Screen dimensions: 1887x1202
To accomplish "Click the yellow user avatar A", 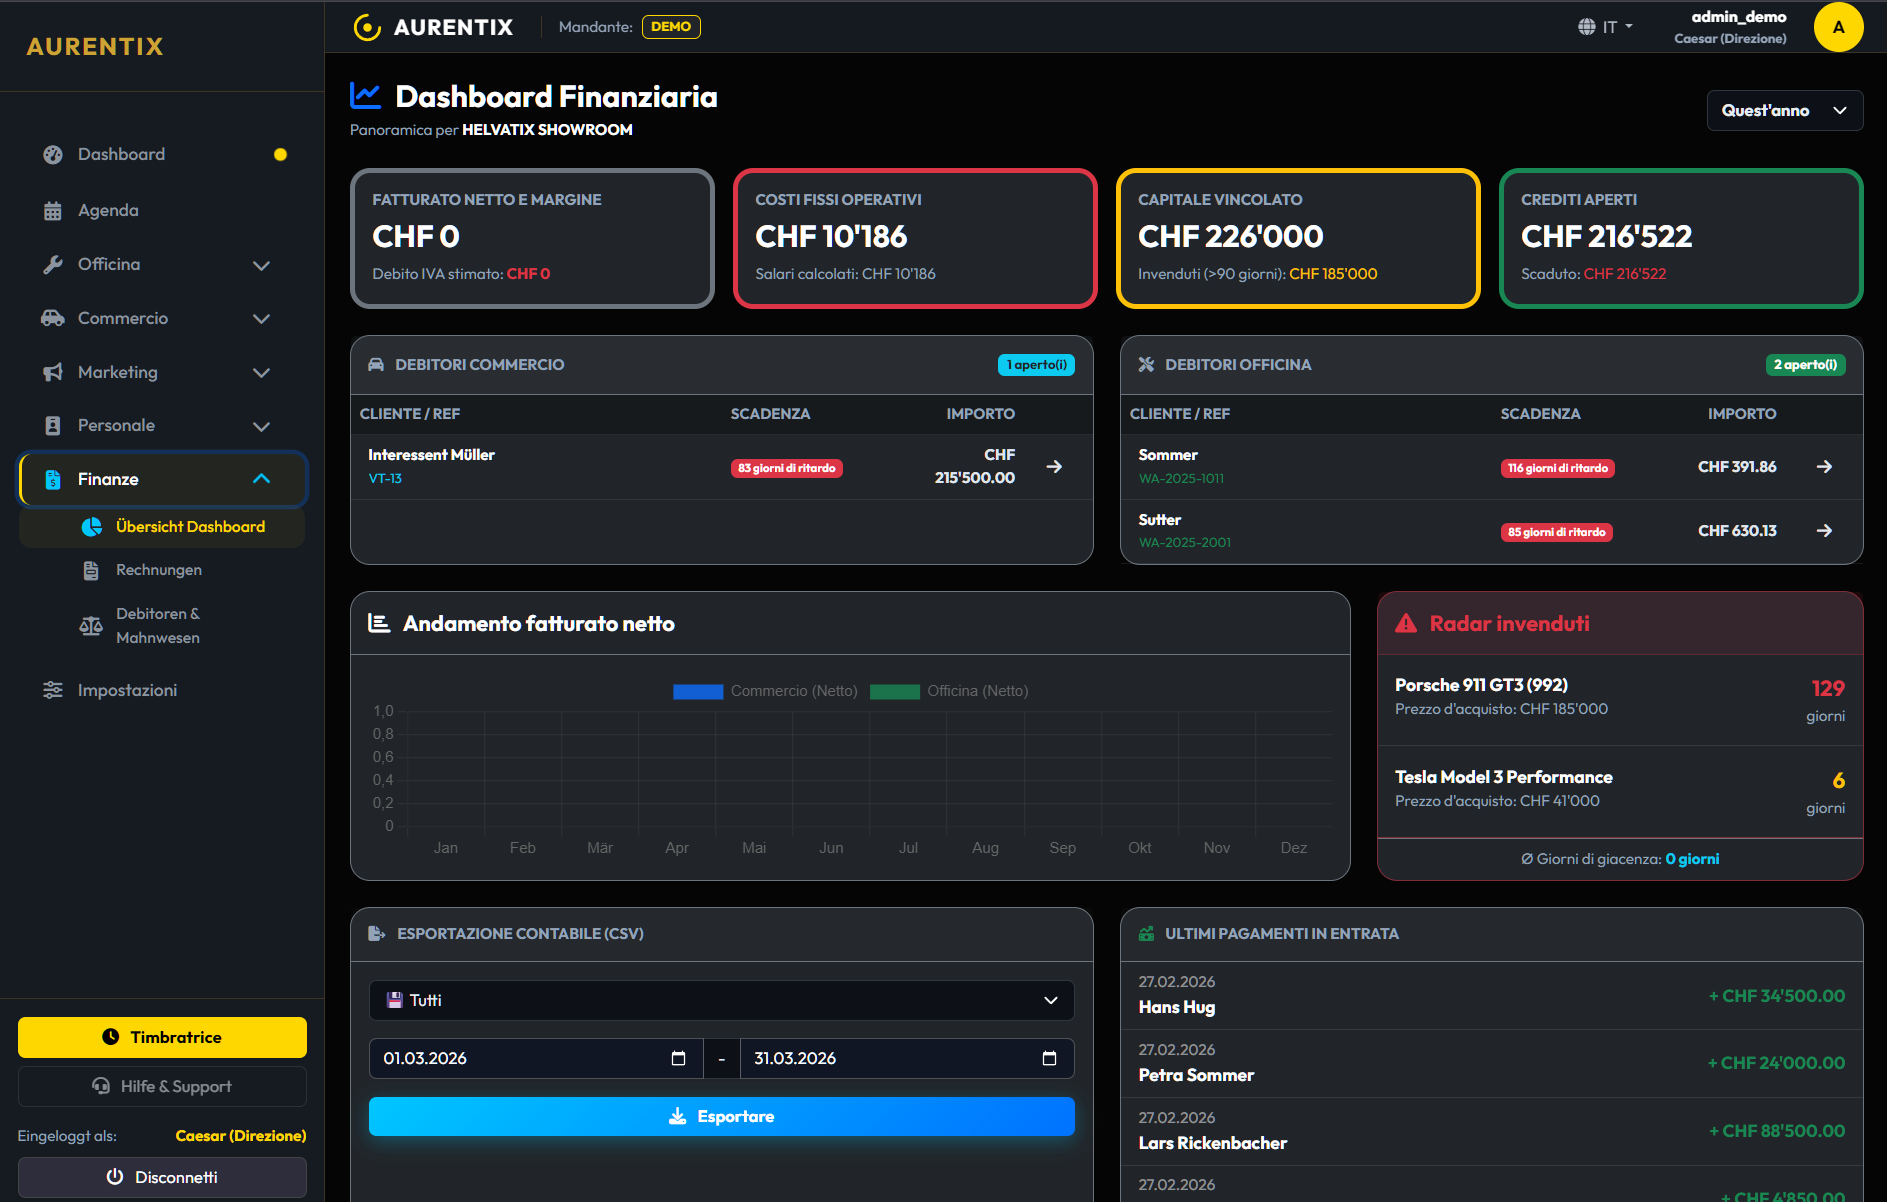I will pyautogui.click(x=1838, y=27).
